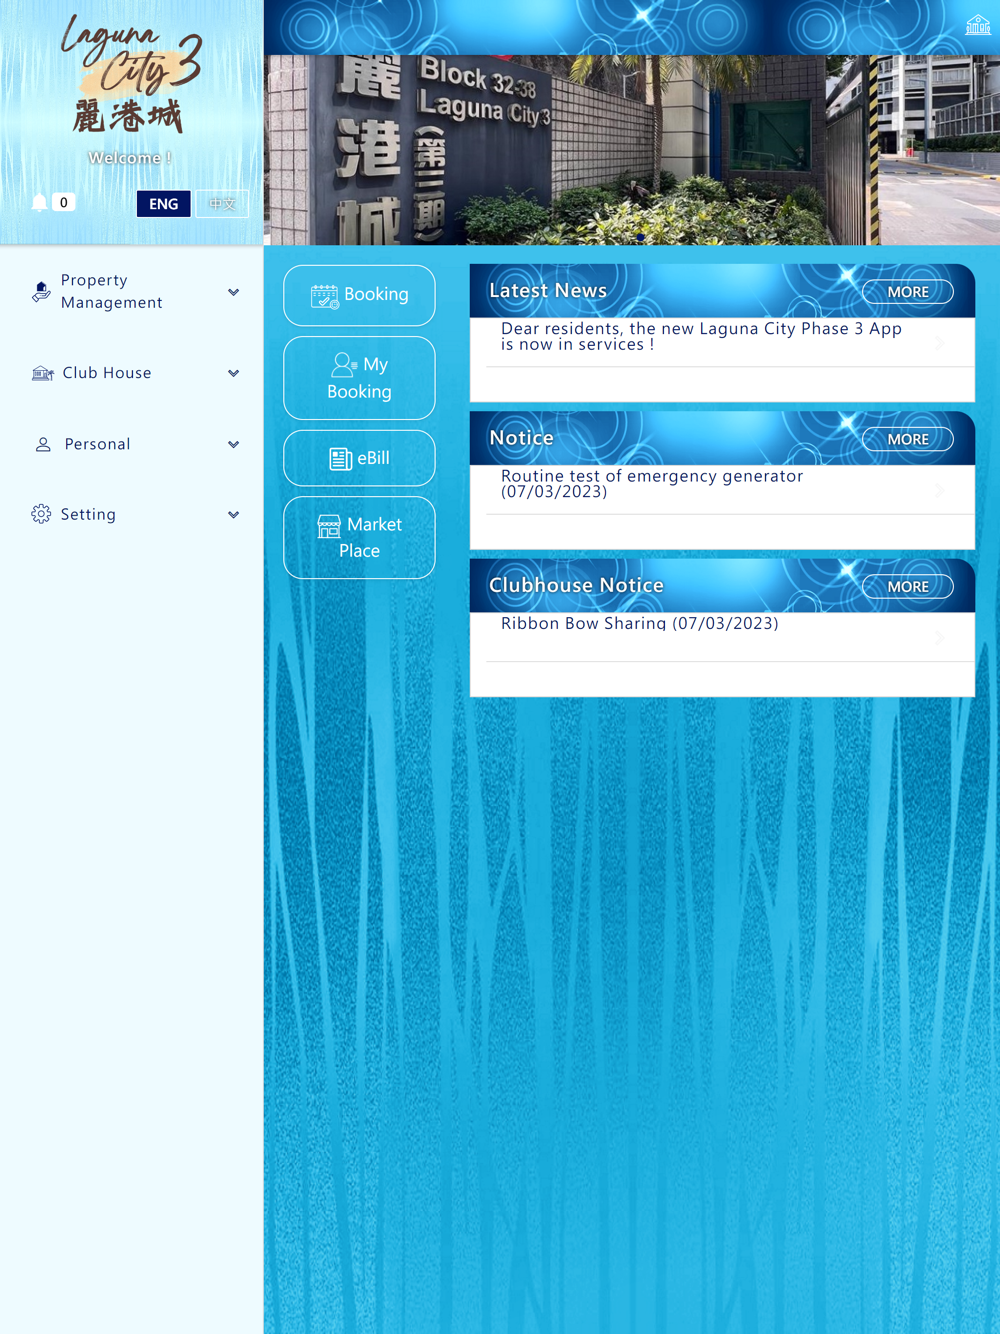
Task: Expand the Personal chevron
Action: pyautogui.click(x=233, y=444)
